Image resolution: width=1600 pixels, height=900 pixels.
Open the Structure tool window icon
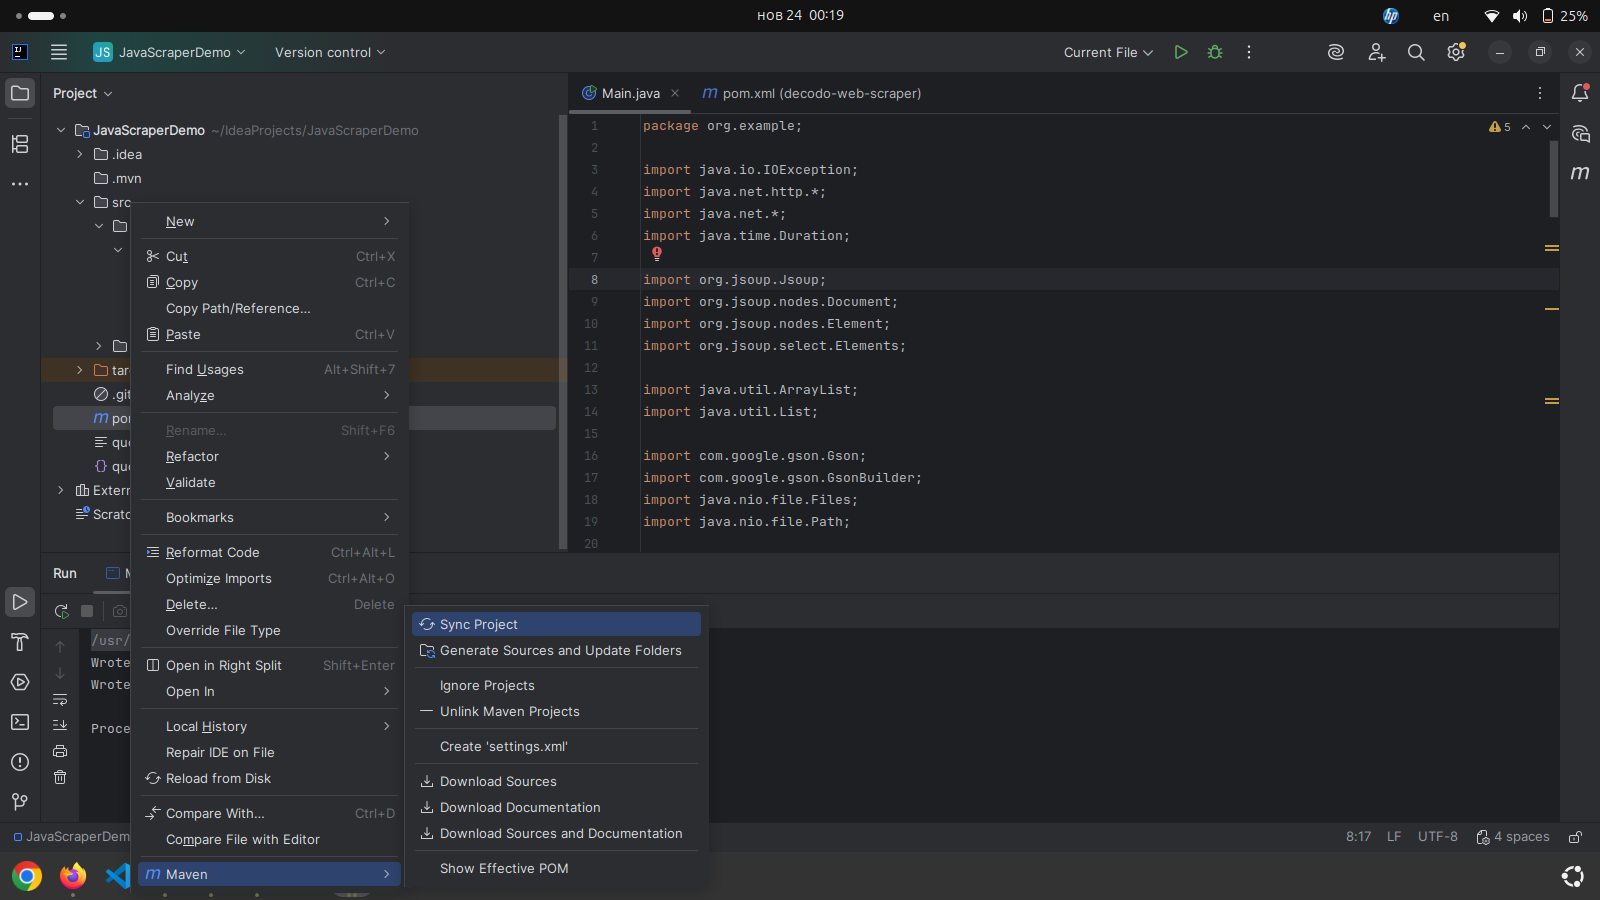coord(20,144)
